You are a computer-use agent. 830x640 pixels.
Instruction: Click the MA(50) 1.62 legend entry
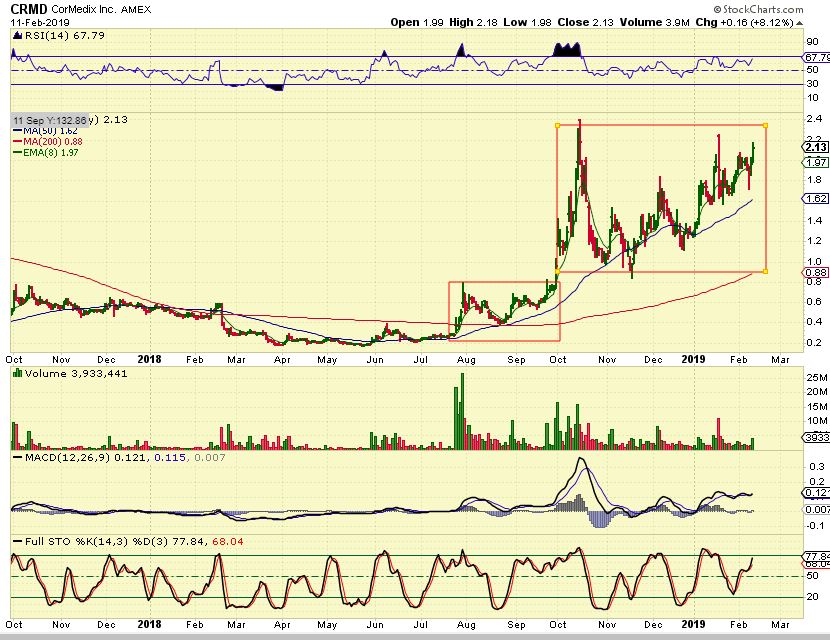(45, 131)
